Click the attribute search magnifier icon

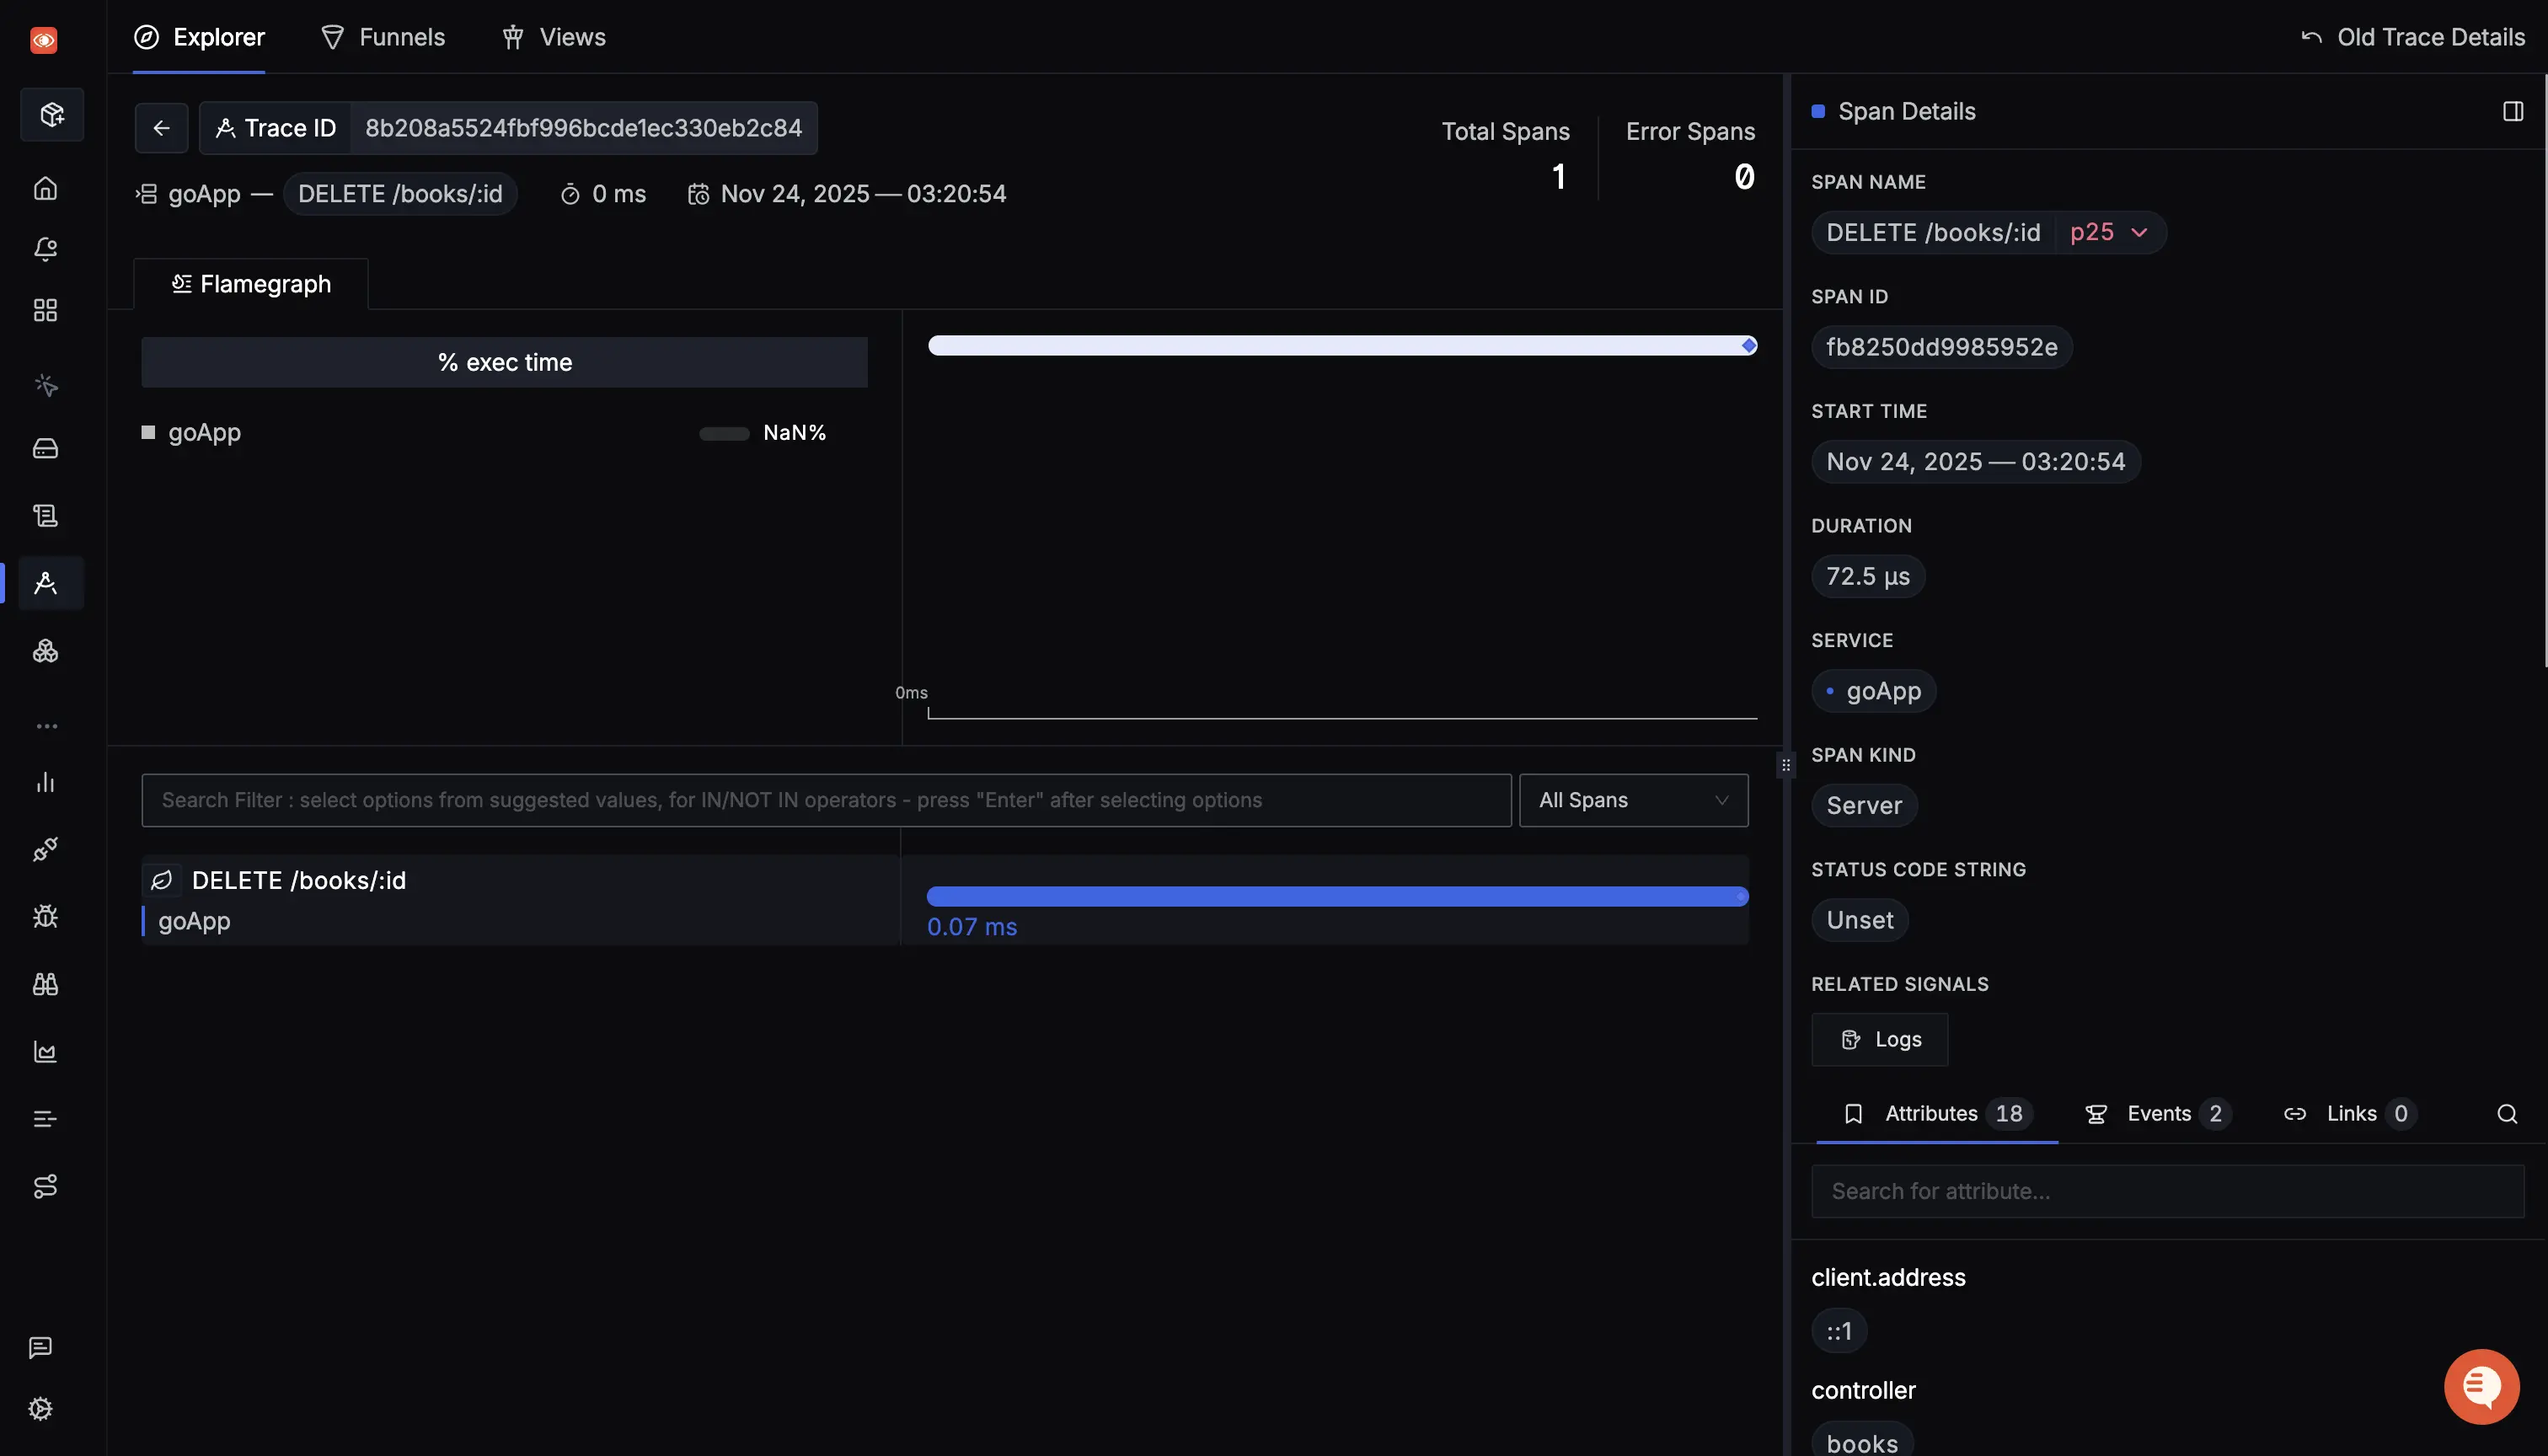(x=2506, y=1114)
